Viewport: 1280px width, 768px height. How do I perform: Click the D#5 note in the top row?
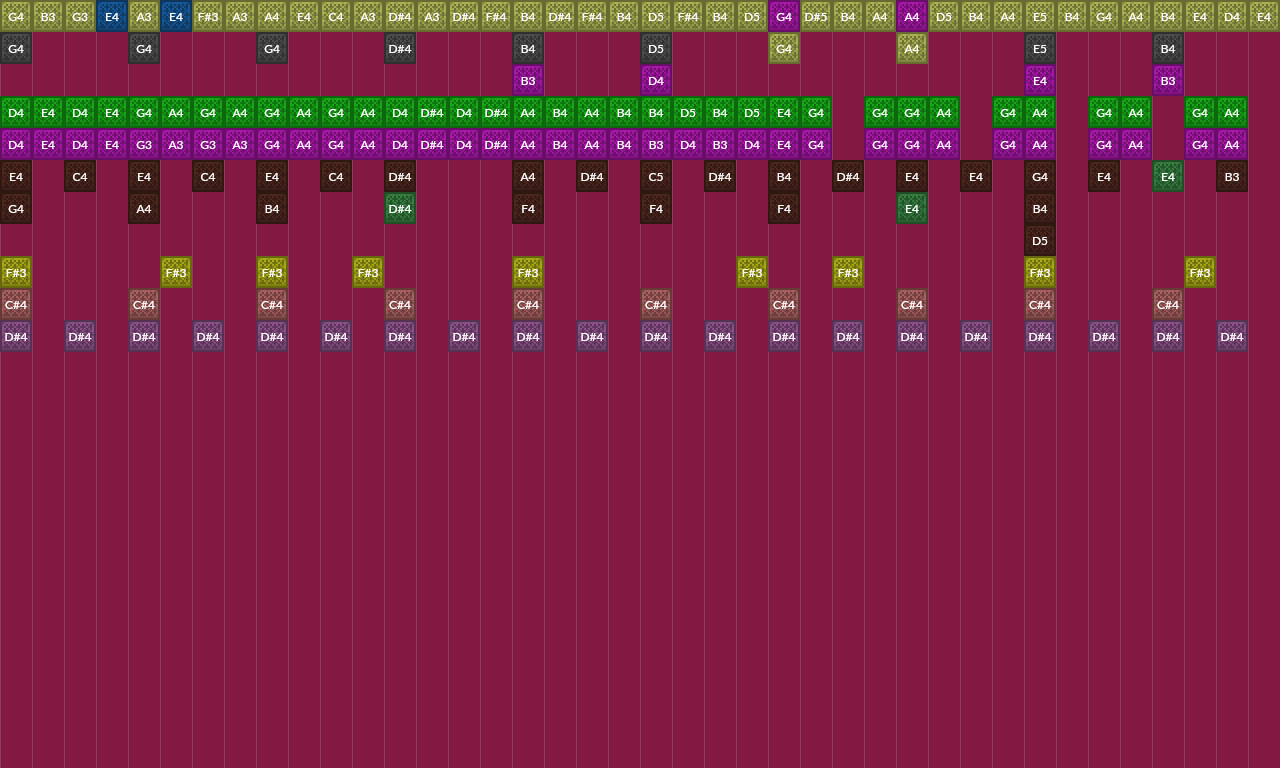pyautogui.click(x=816, y=16)
